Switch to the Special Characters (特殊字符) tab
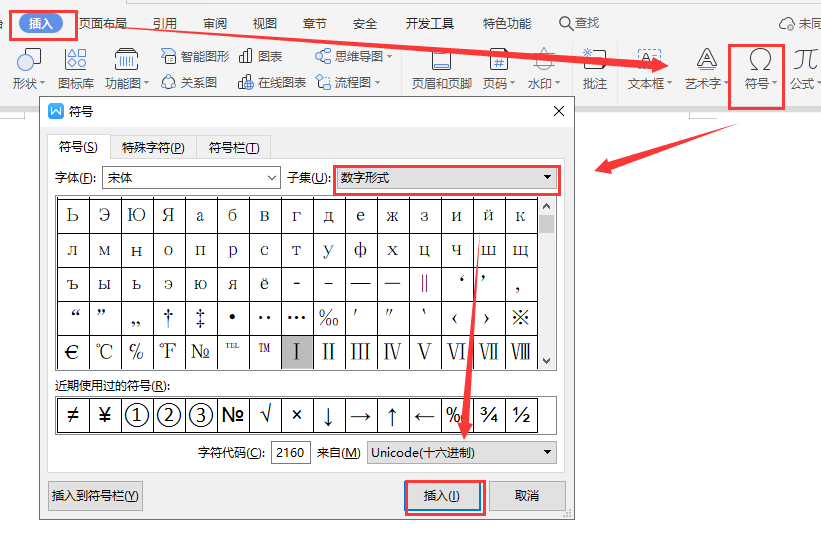821x544 pixels. click(153, 148)
